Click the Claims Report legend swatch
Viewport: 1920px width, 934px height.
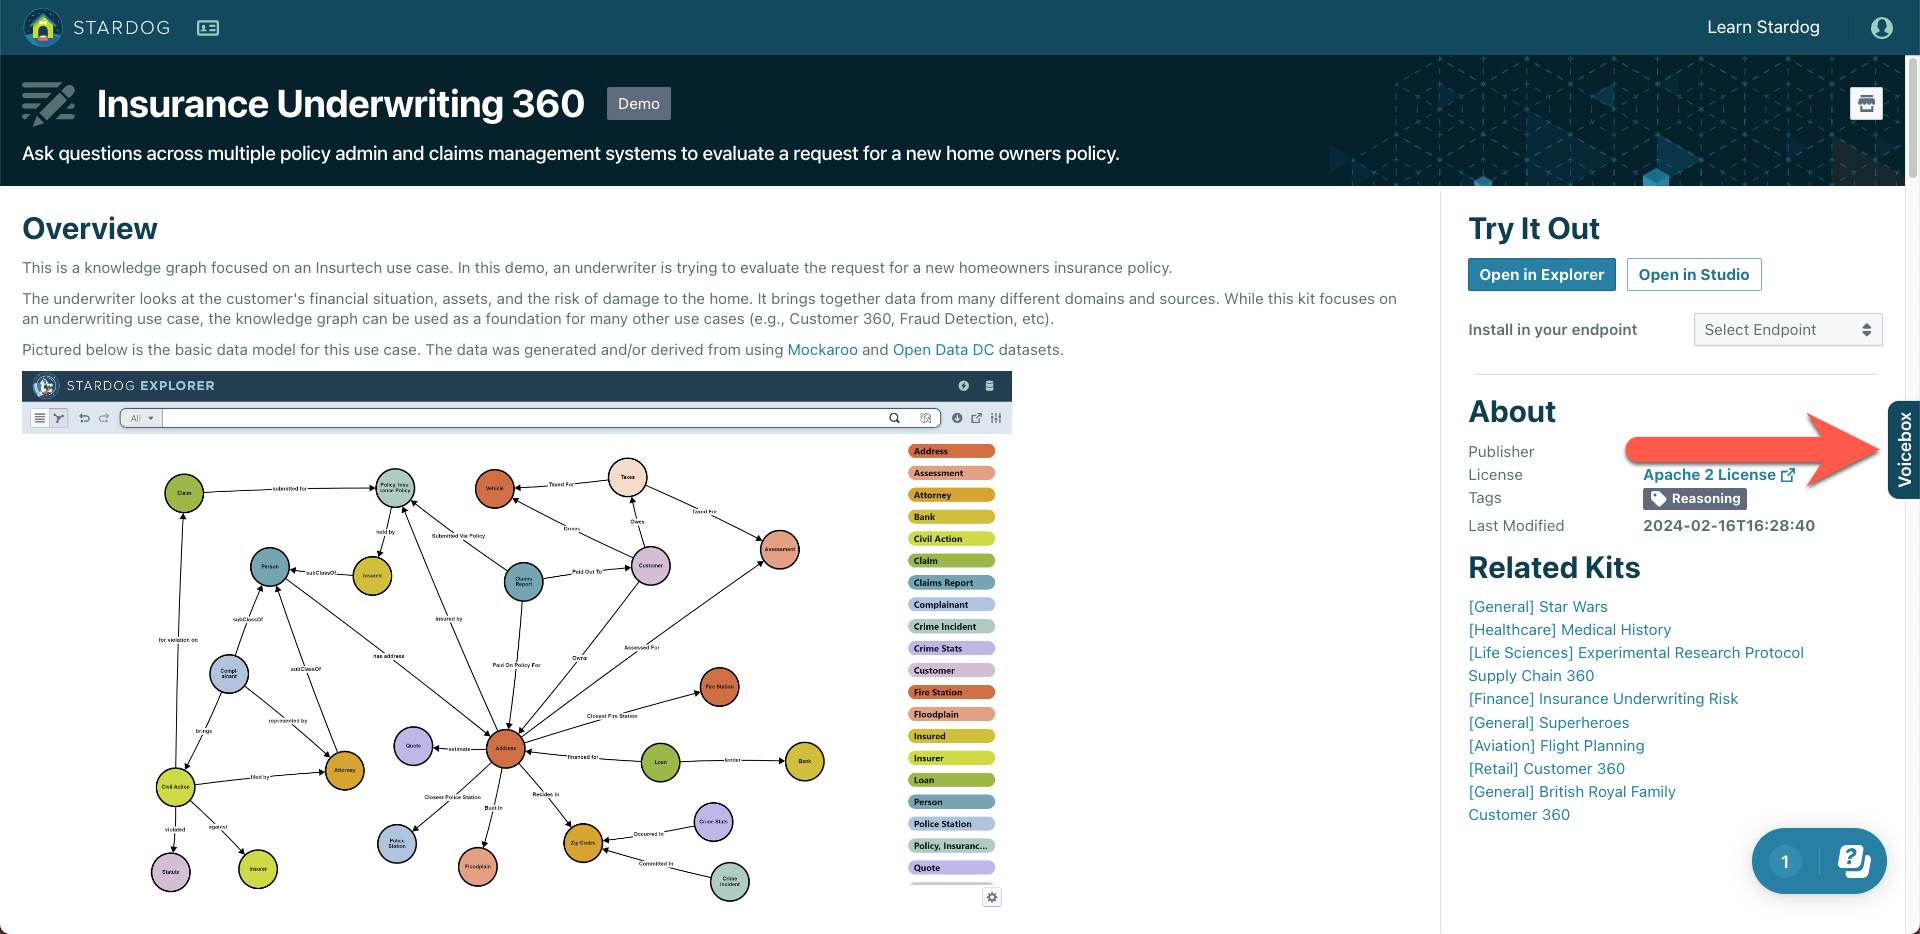pyautogui.click(x=951, y=583)
